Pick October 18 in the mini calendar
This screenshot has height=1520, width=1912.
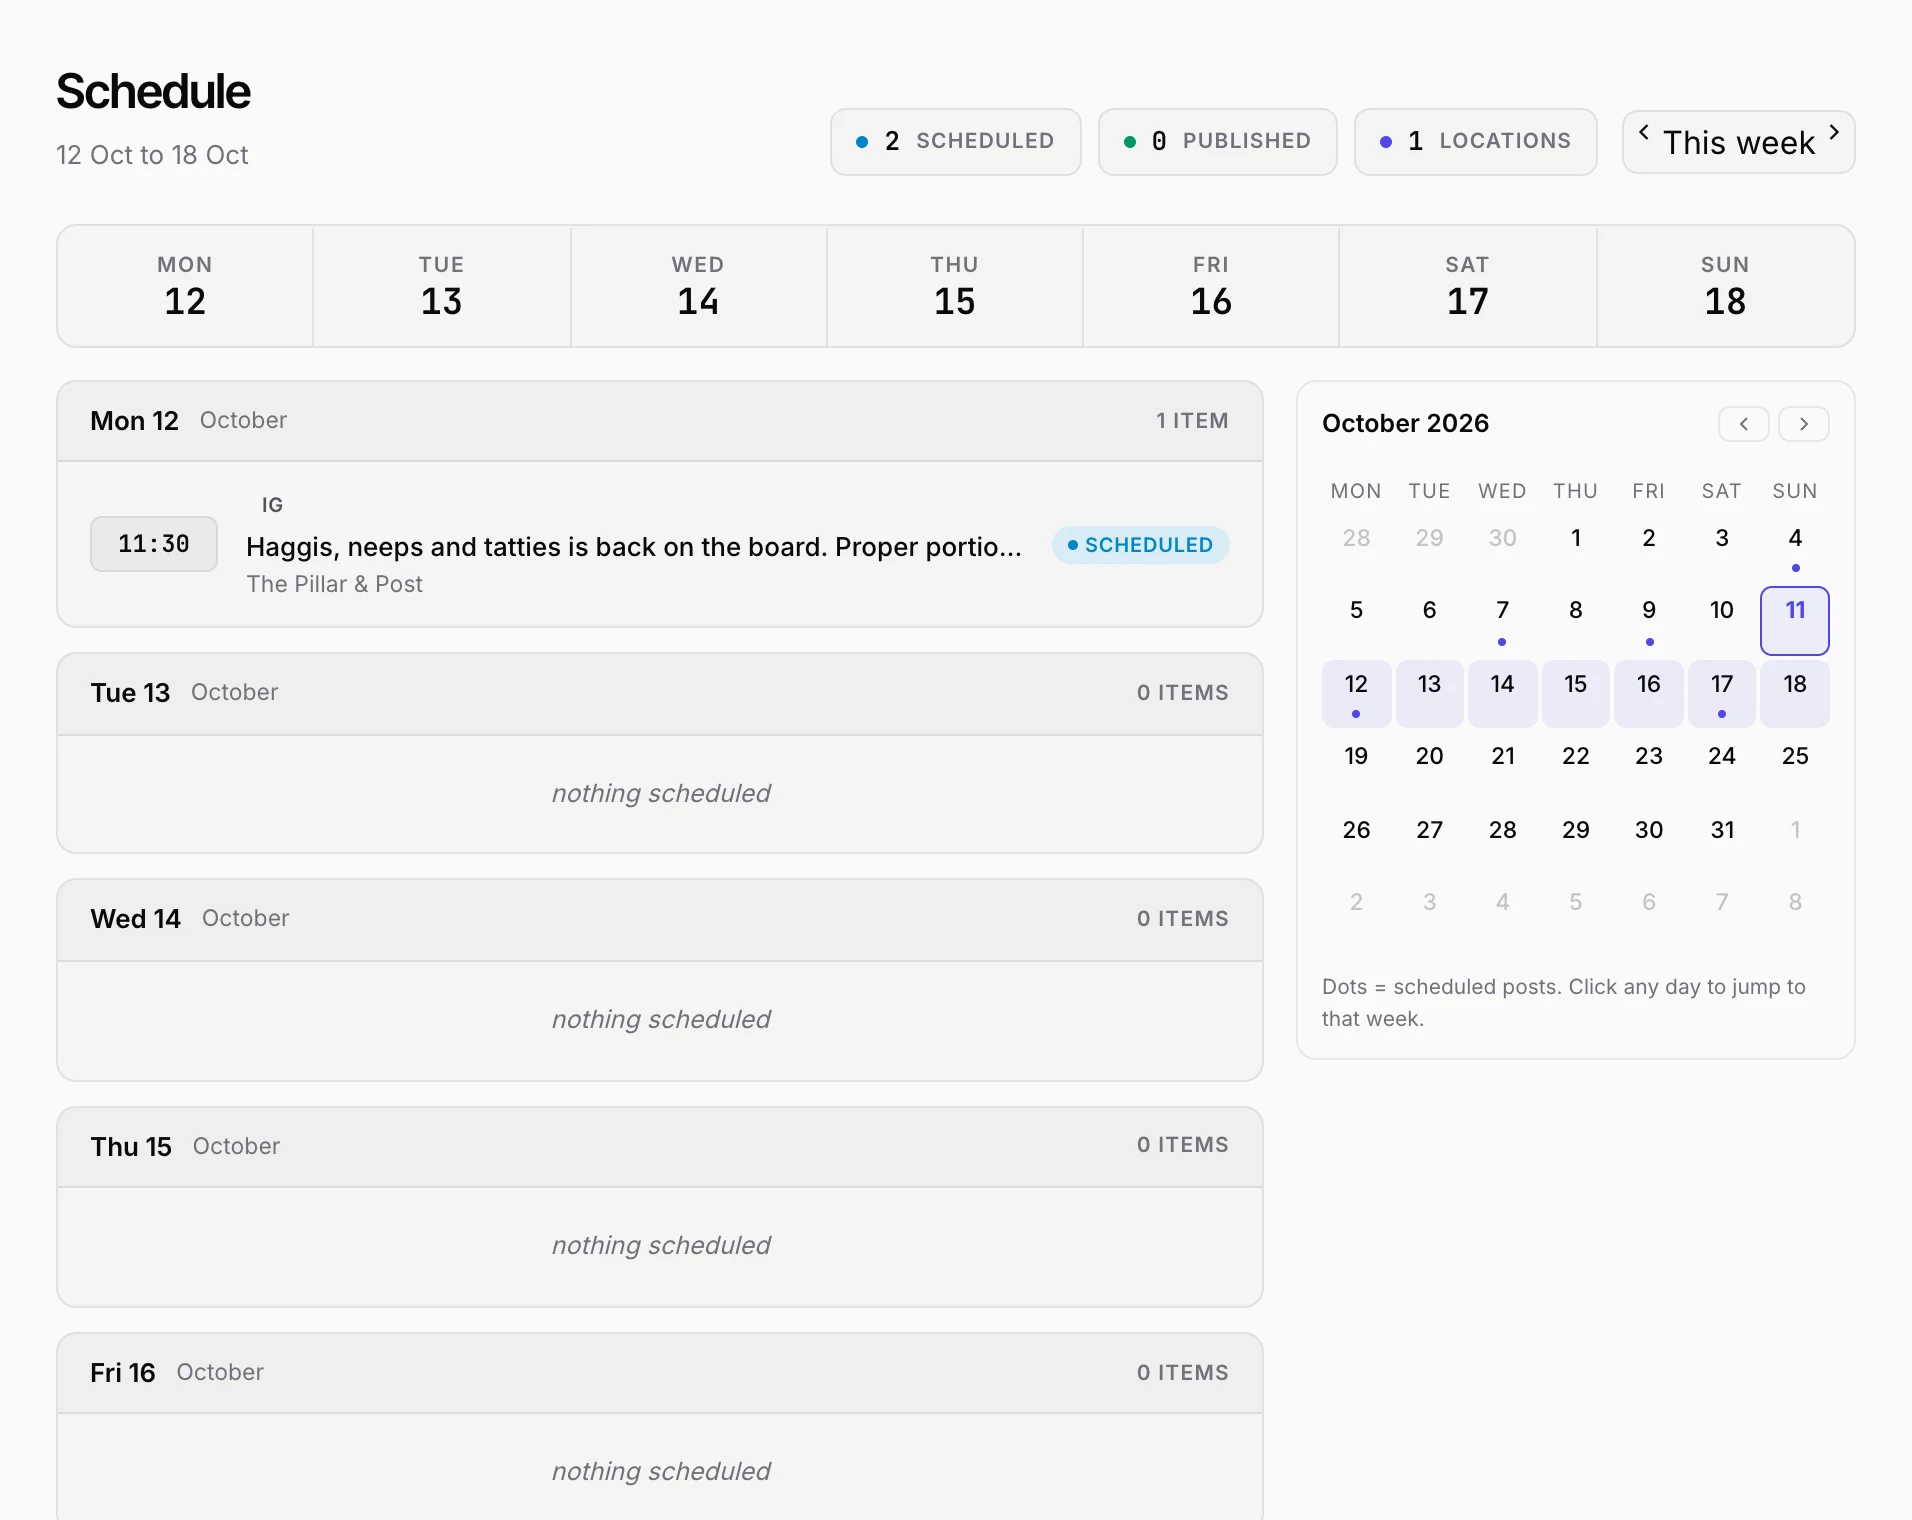(1795, 693)
